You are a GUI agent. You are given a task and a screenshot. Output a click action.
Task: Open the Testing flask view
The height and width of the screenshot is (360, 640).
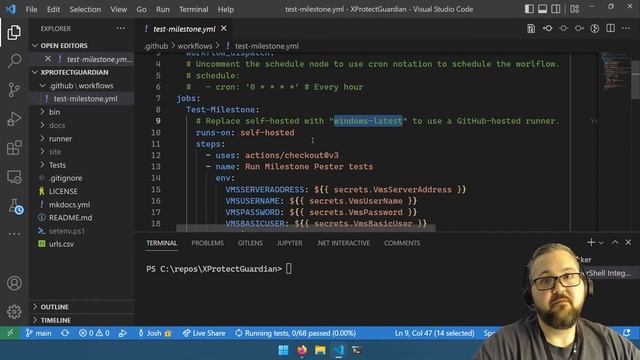15,207
